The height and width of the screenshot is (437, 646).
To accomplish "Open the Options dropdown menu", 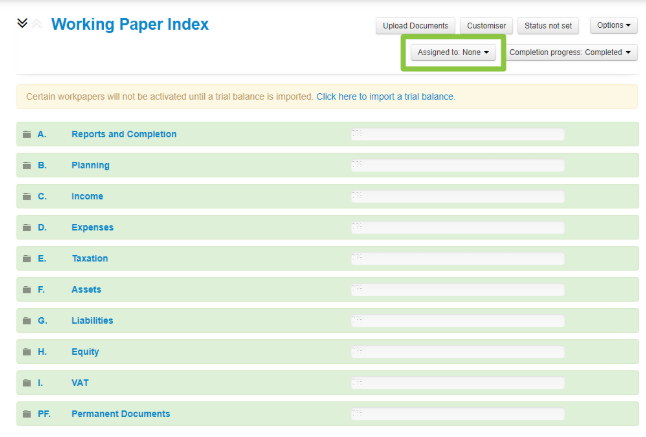I will [x=613, y=25].
